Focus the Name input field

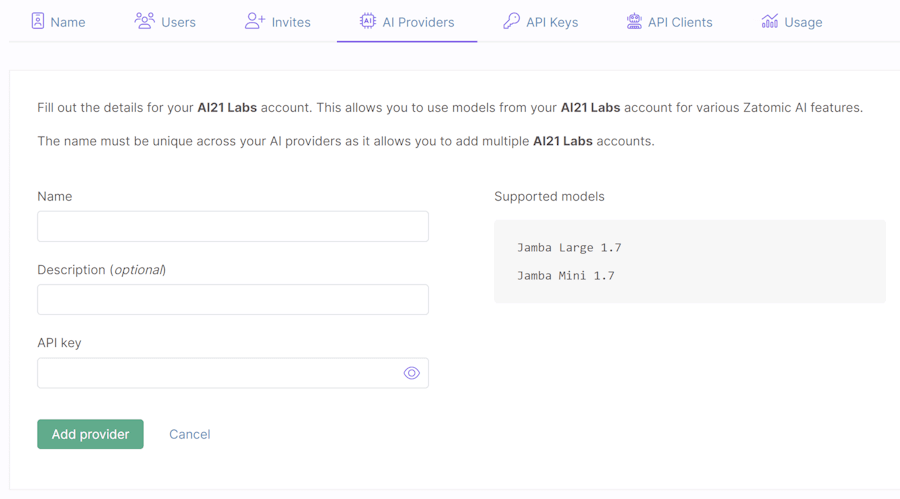pyautogui.click(x=233, y=226)
